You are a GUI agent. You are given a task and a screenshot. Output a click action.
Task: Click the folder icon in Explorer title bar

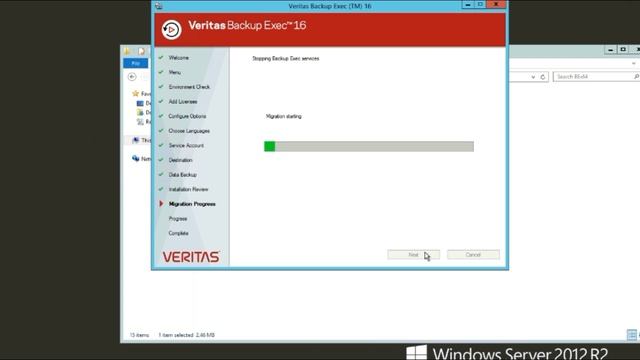[x=127, y=51]
